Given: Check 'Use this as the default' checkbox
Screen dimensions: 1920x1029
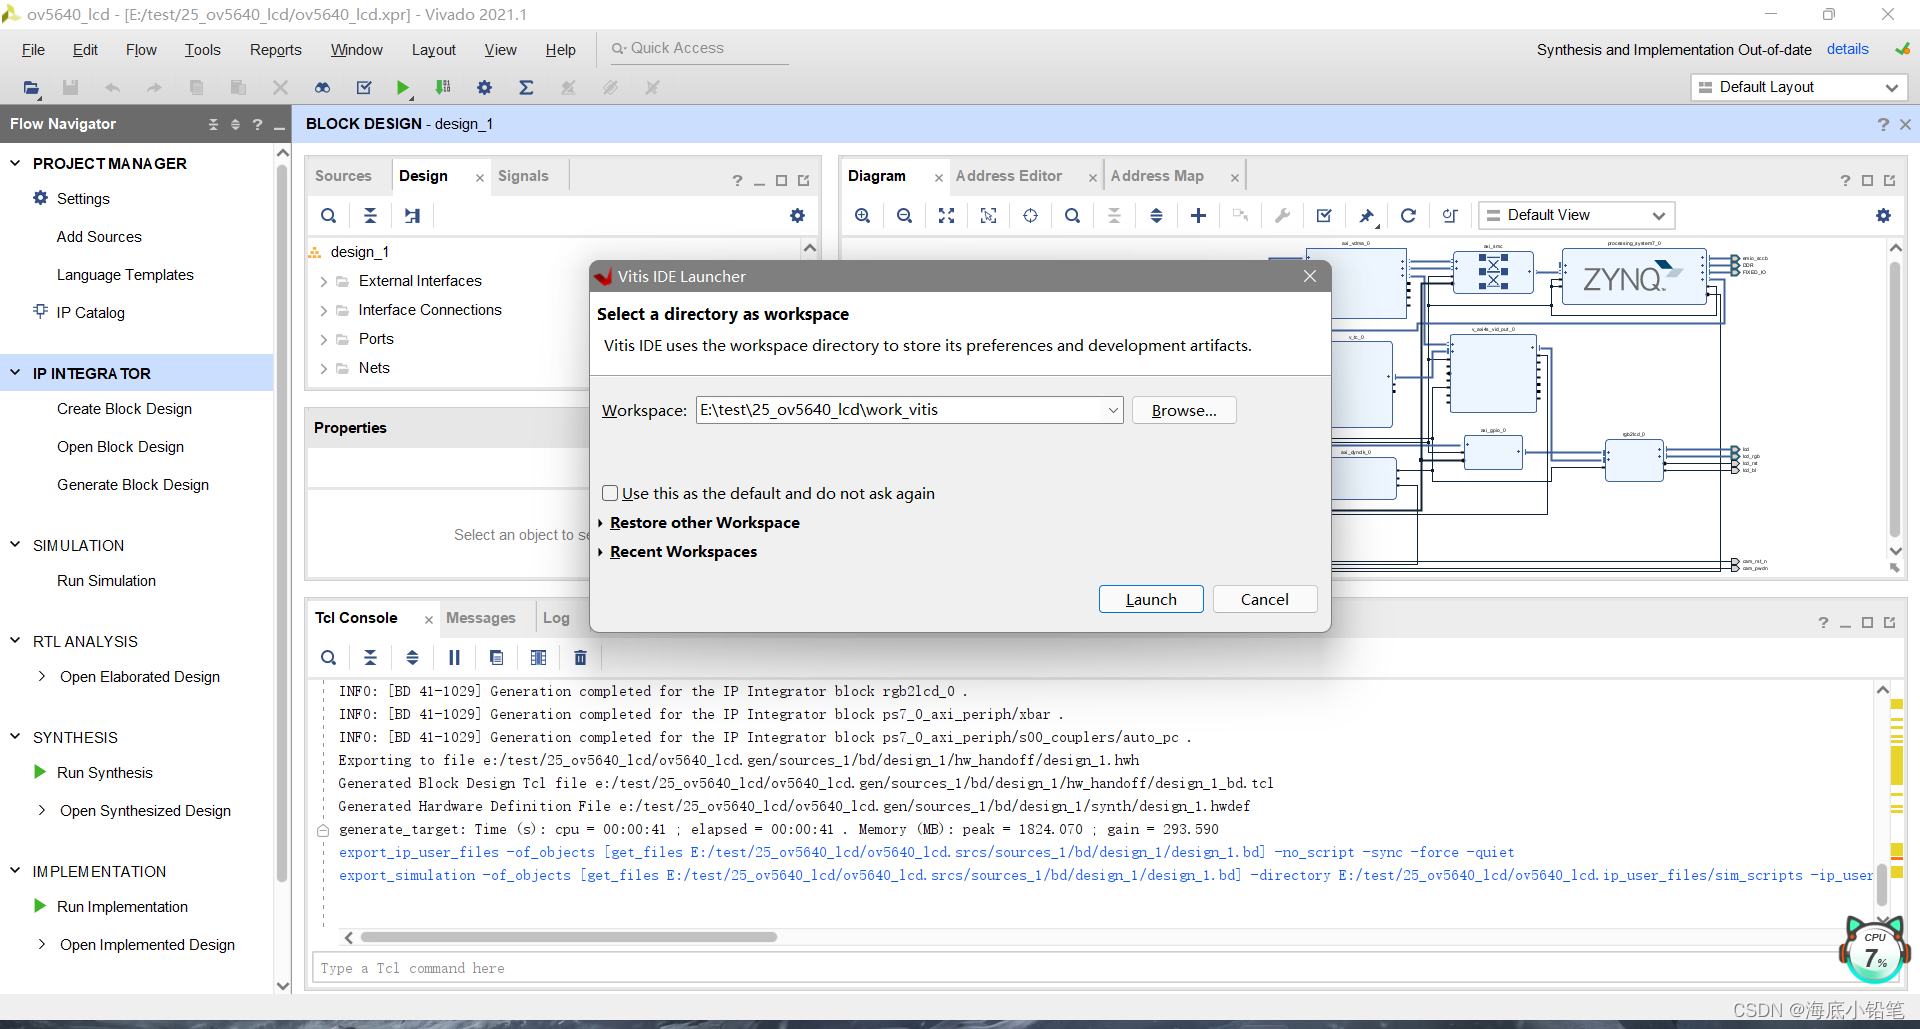Looking at the screenshot, I should 610,493.
